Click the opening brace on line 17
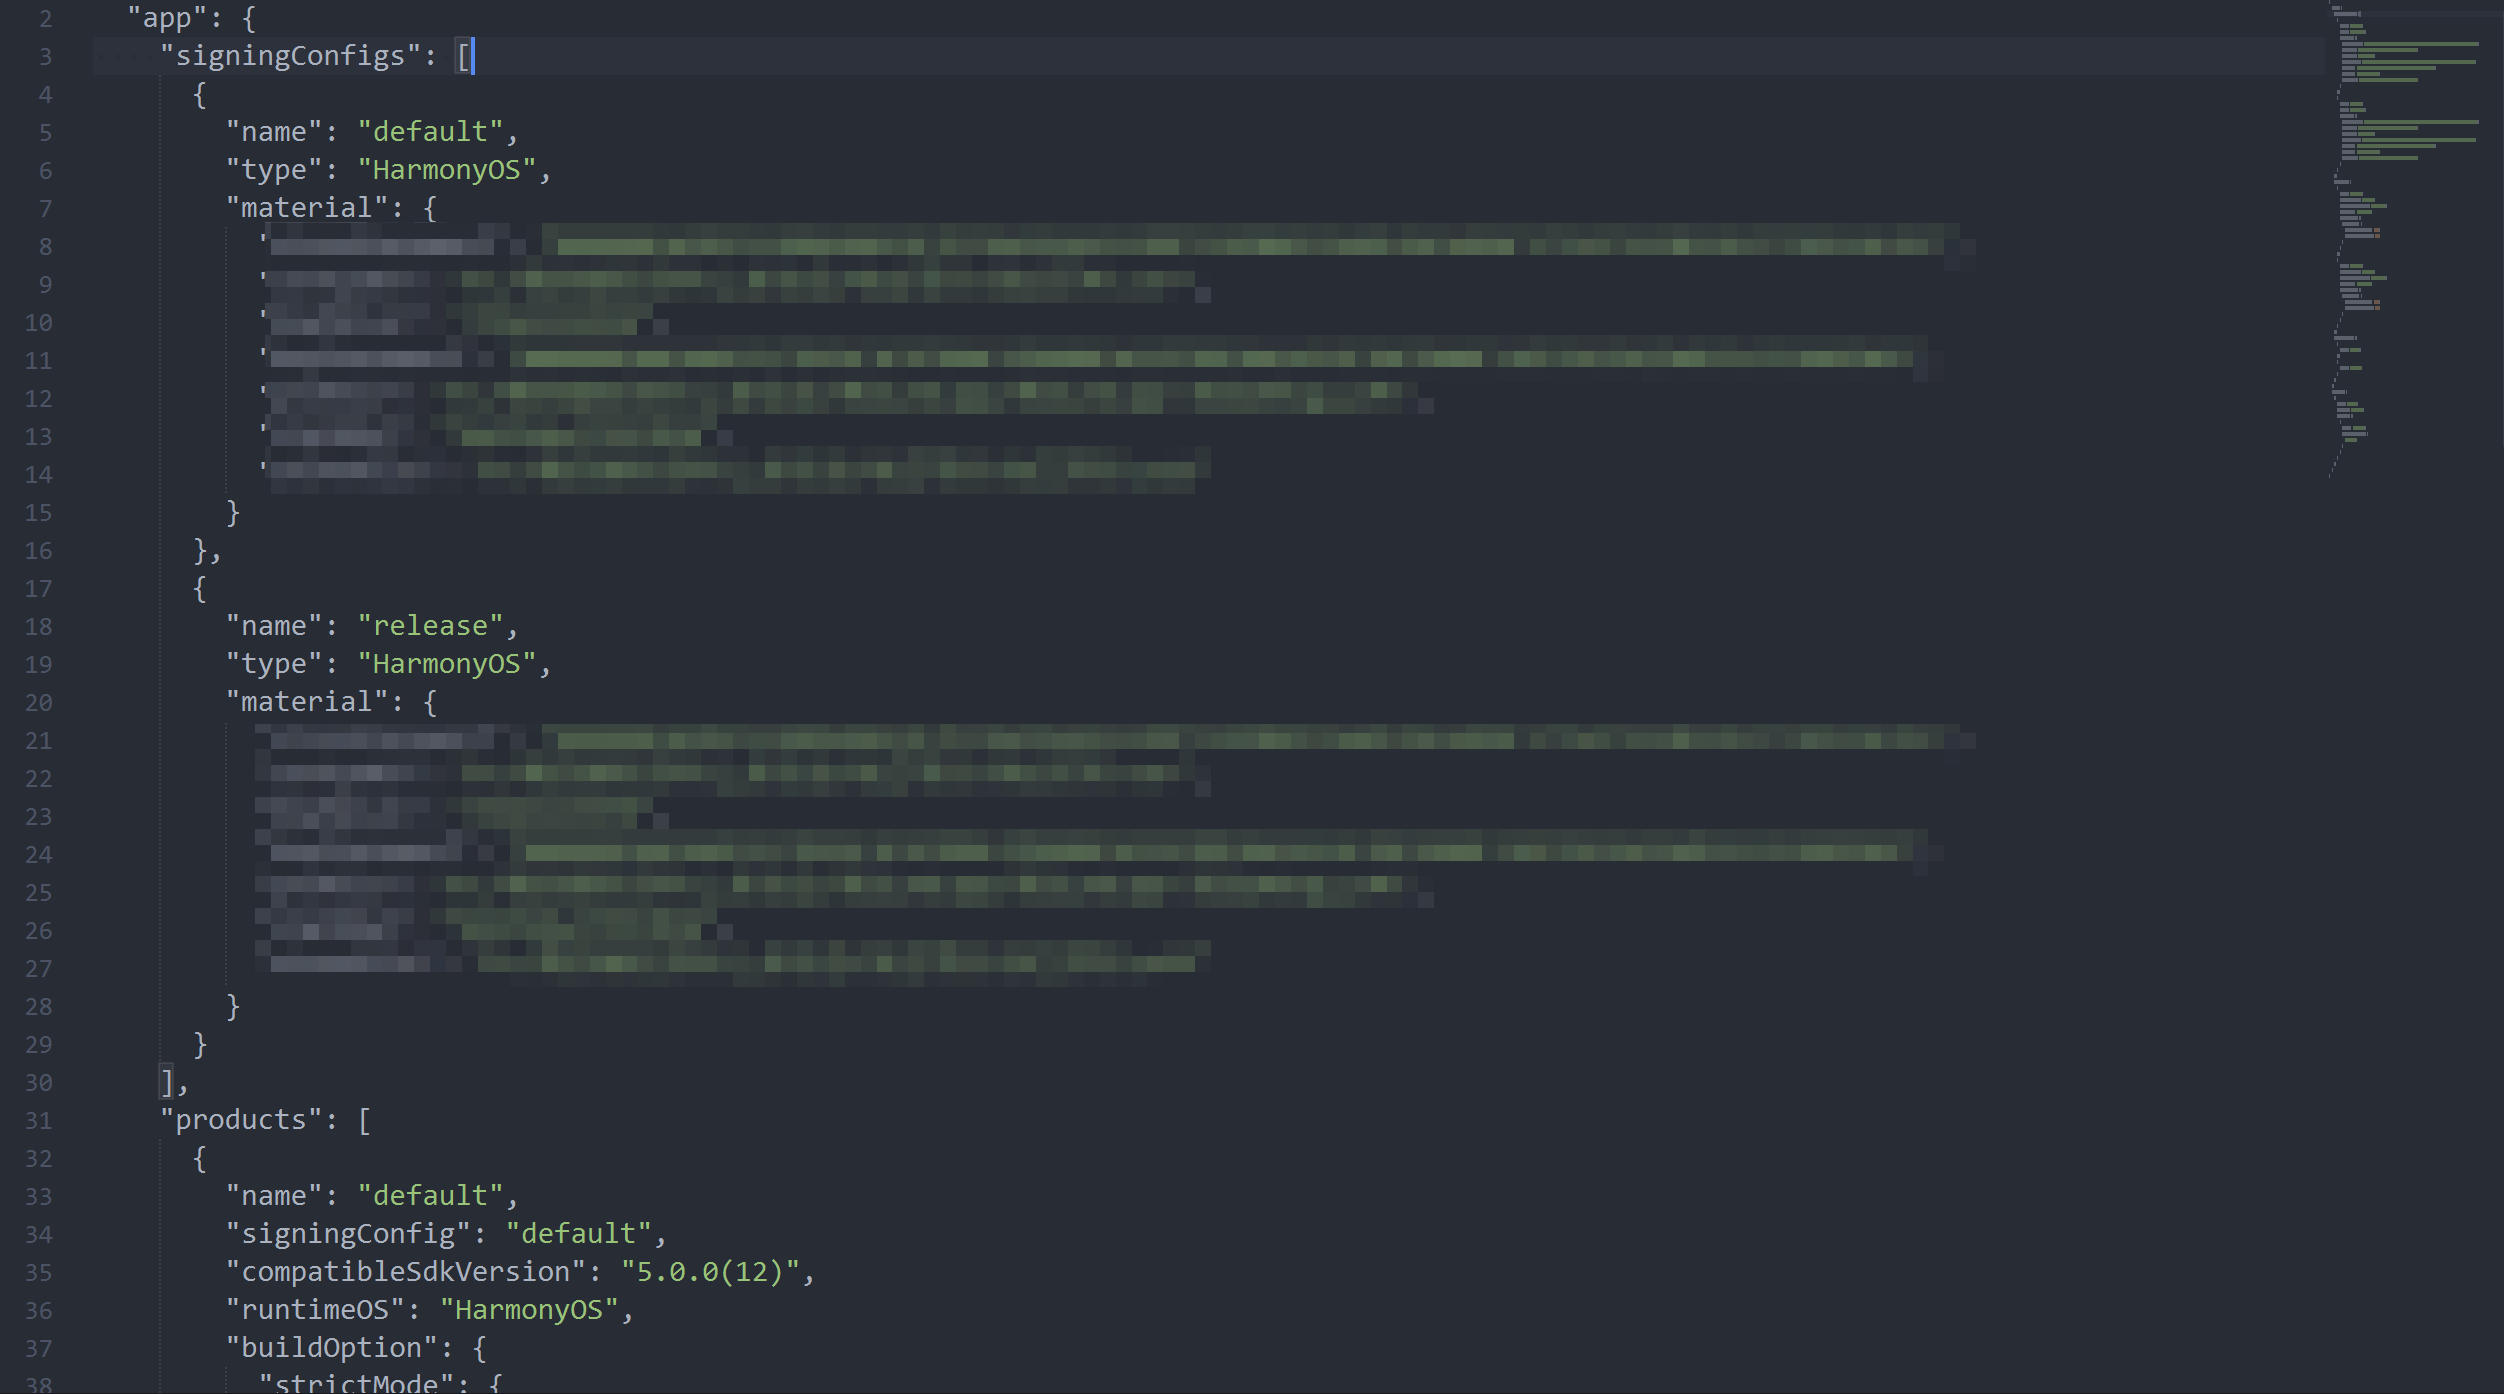The image size is (2504, 1394). (x=199, y=588)
